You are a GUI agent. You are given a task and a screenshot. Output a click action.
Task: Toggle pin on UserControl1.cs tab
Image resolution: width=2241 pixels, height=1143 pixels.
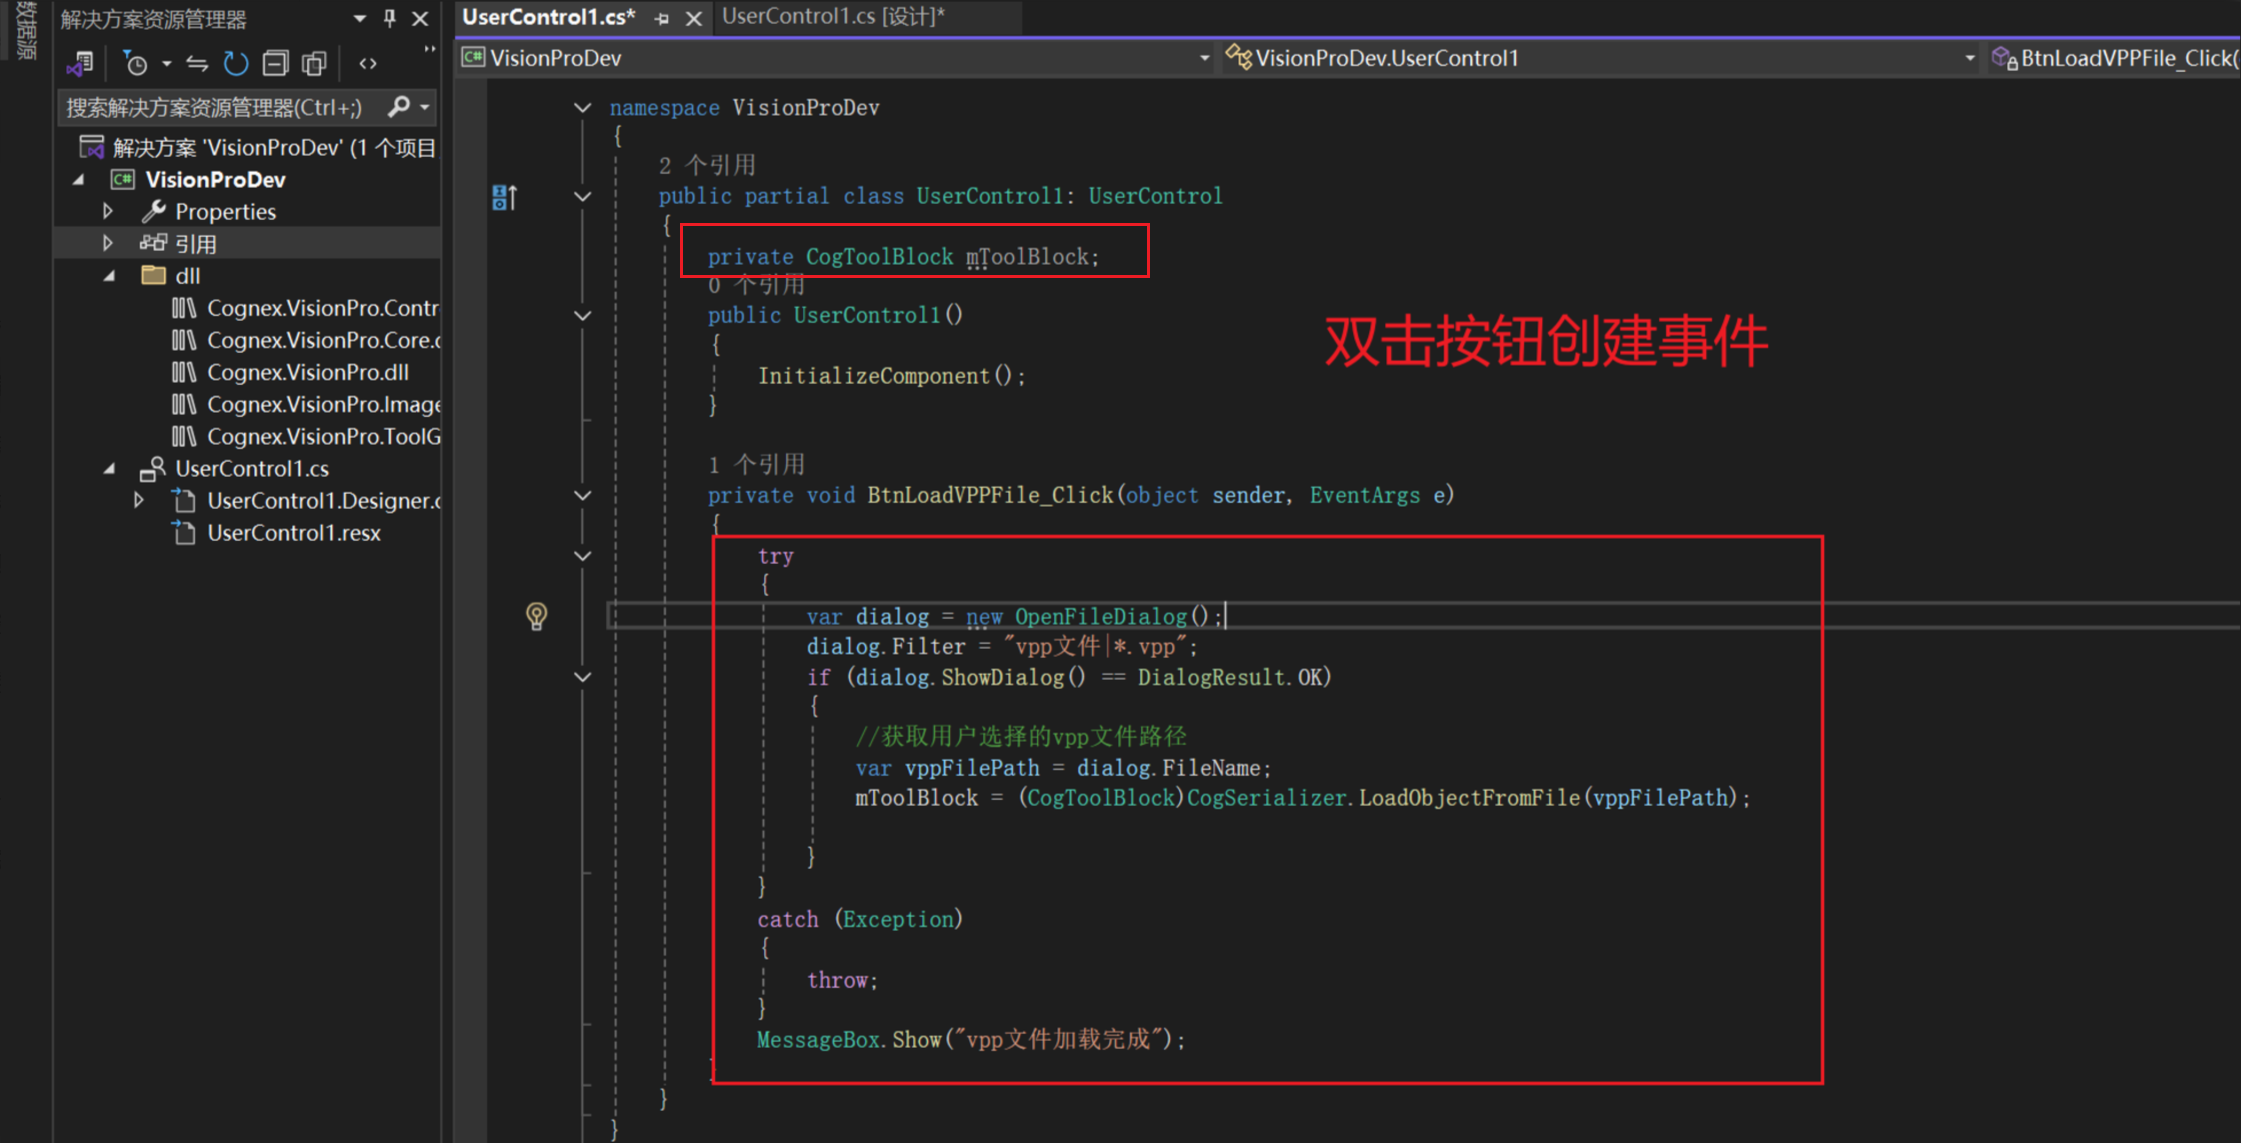coord(661,18)
